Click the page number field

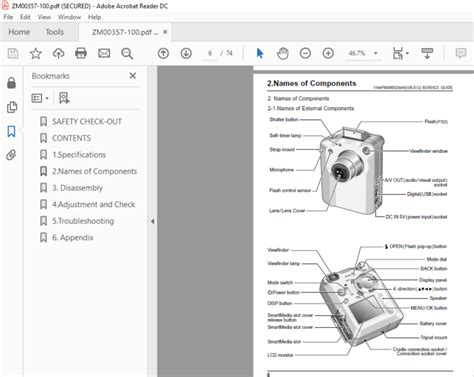tap(210, 53)
